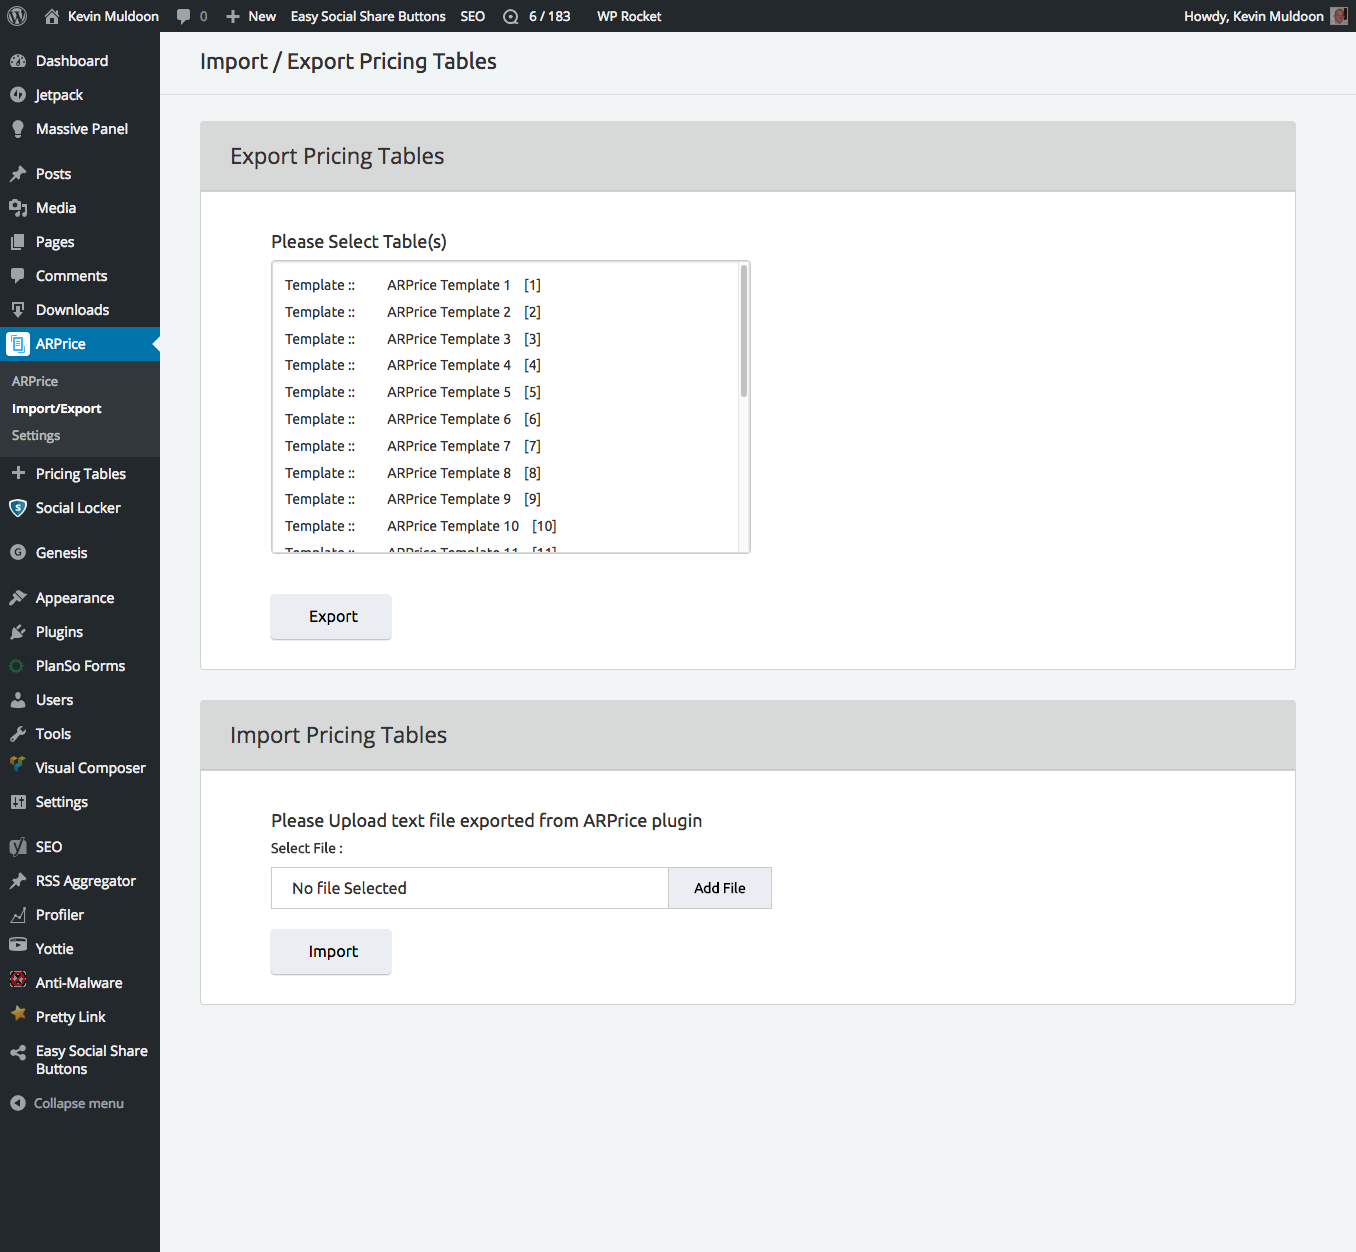Viewport: 1356px width, 1252px height.
Task: Click the Yoast SEO icon in sidebar
Action: coord(18,847)
